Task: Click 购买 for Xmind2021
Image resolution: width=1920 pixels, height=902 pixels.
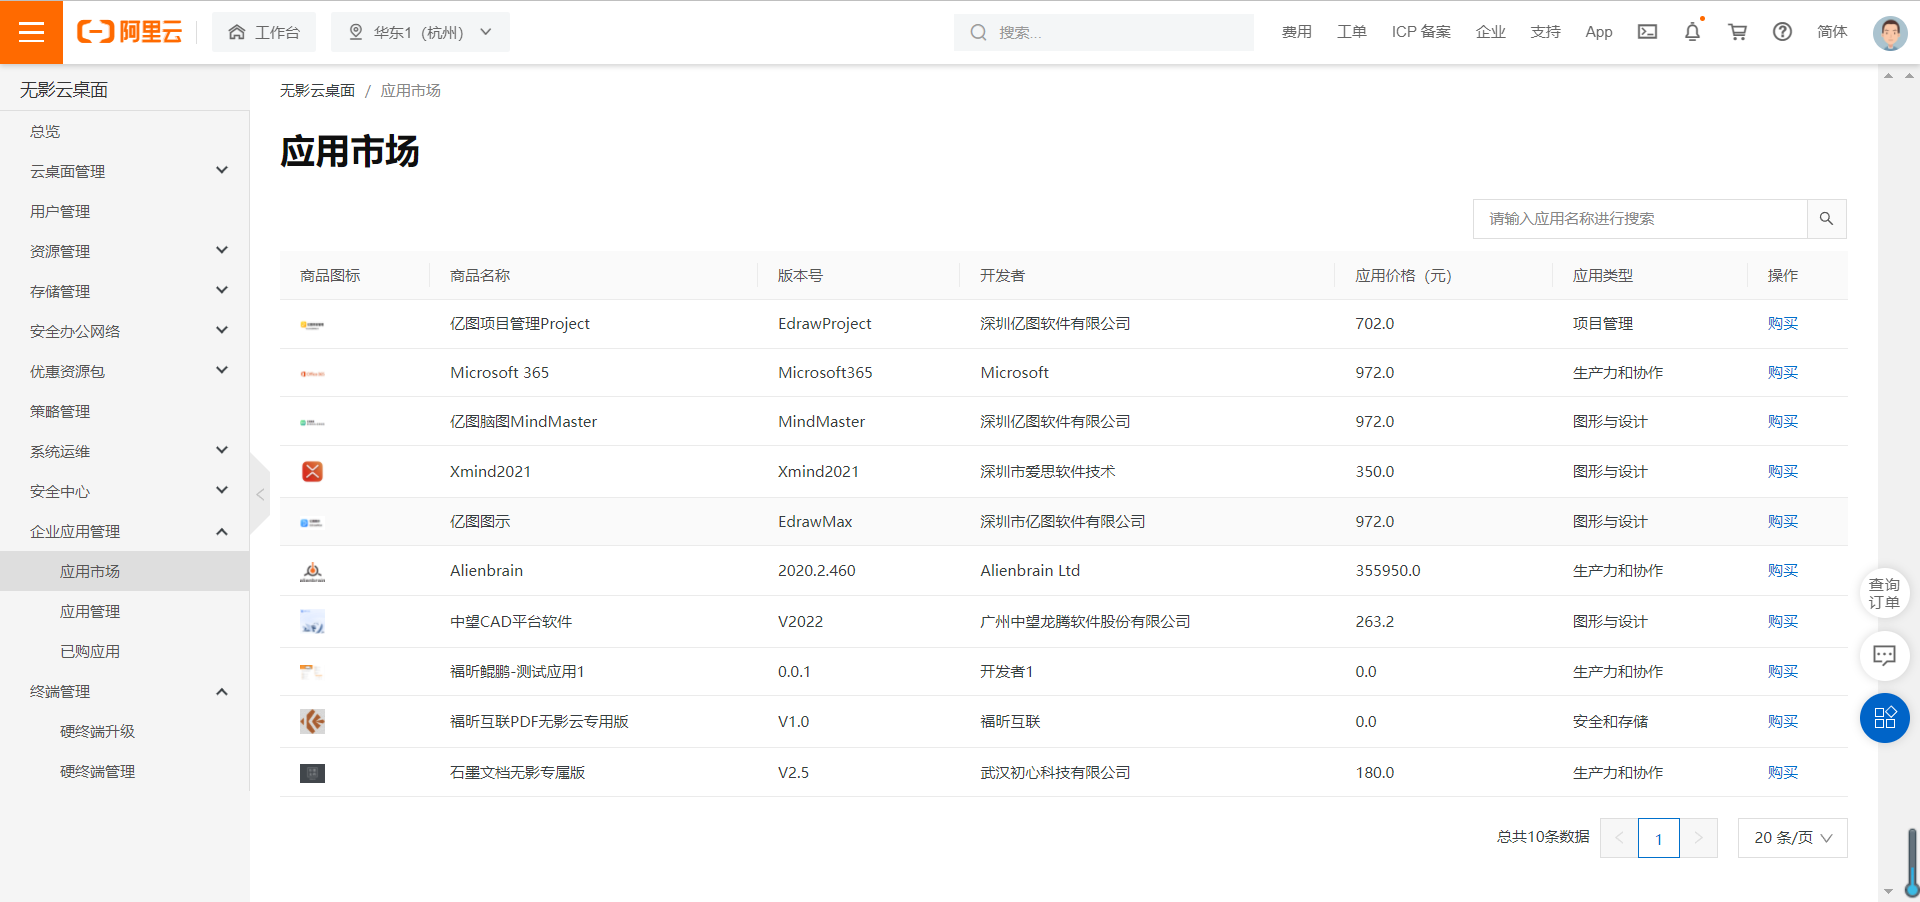Action: 1782,472
